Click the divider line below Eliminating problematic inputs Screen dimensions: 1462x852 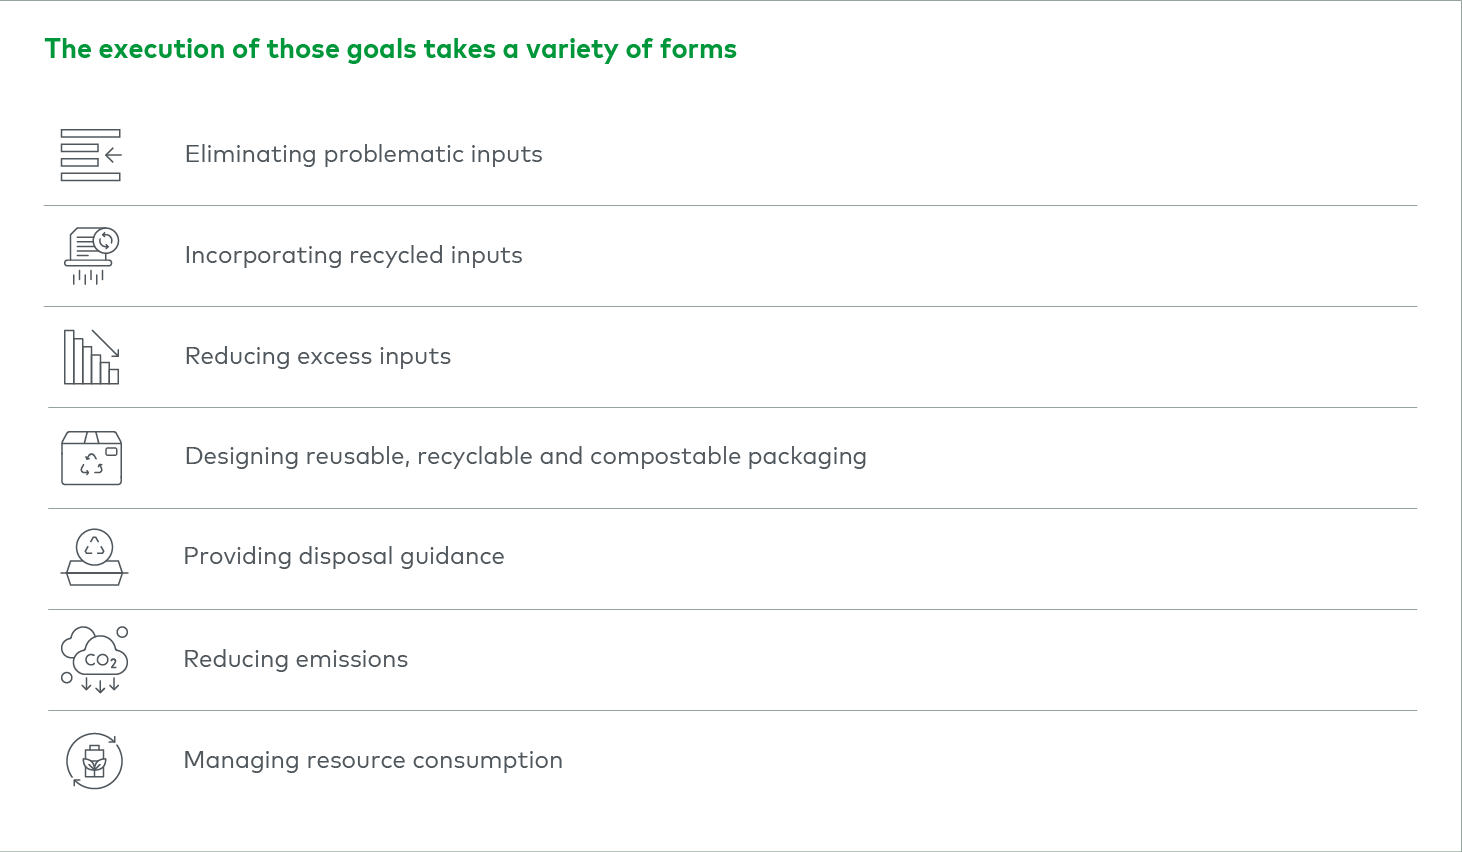tap(731, 206)
